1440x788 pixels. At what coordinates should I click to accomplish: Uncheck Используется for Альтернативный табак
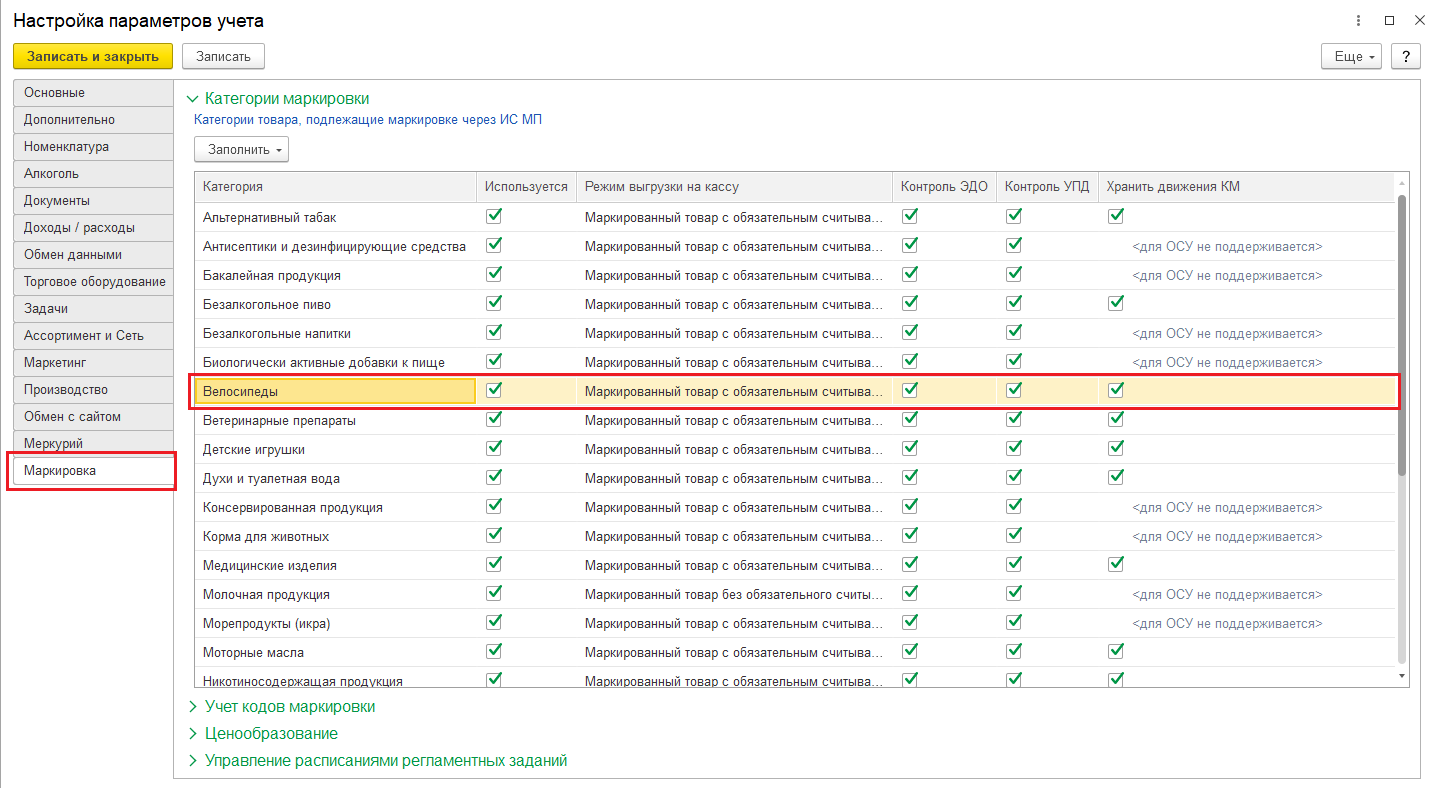pos(494,216)
